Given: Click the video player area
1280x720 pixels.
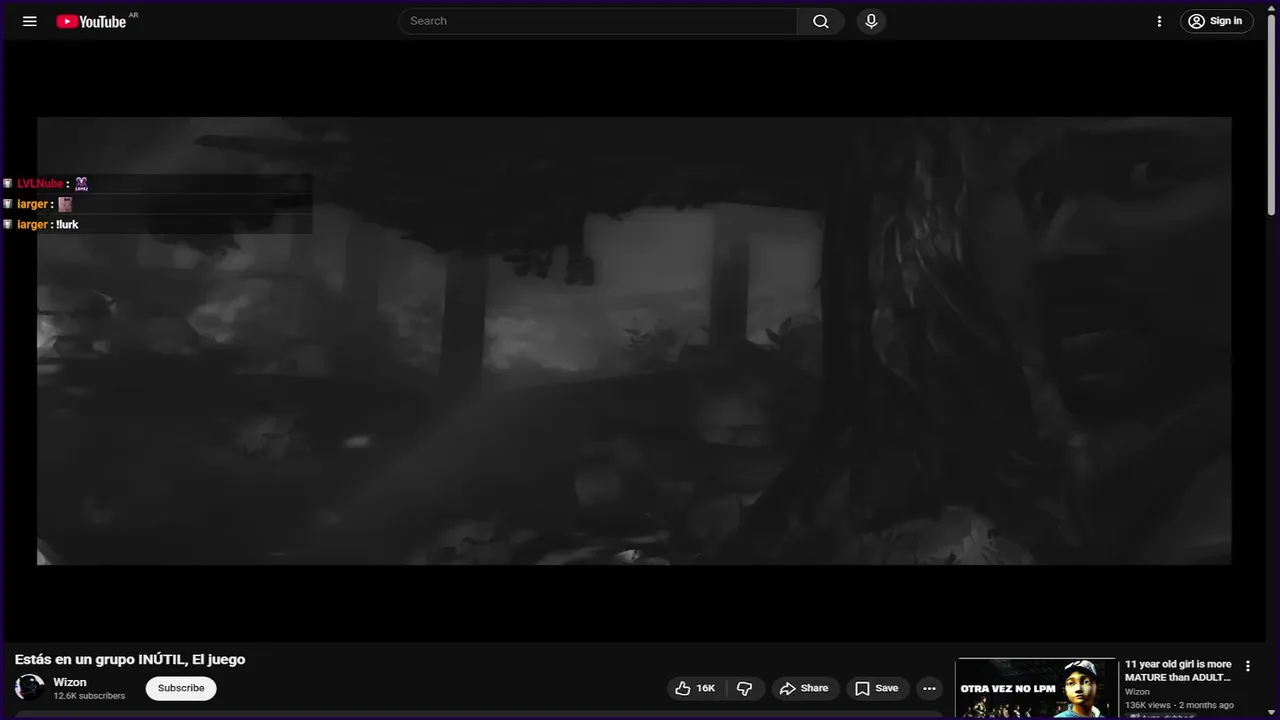Looking at the screenshot, I should coord(634,341).
